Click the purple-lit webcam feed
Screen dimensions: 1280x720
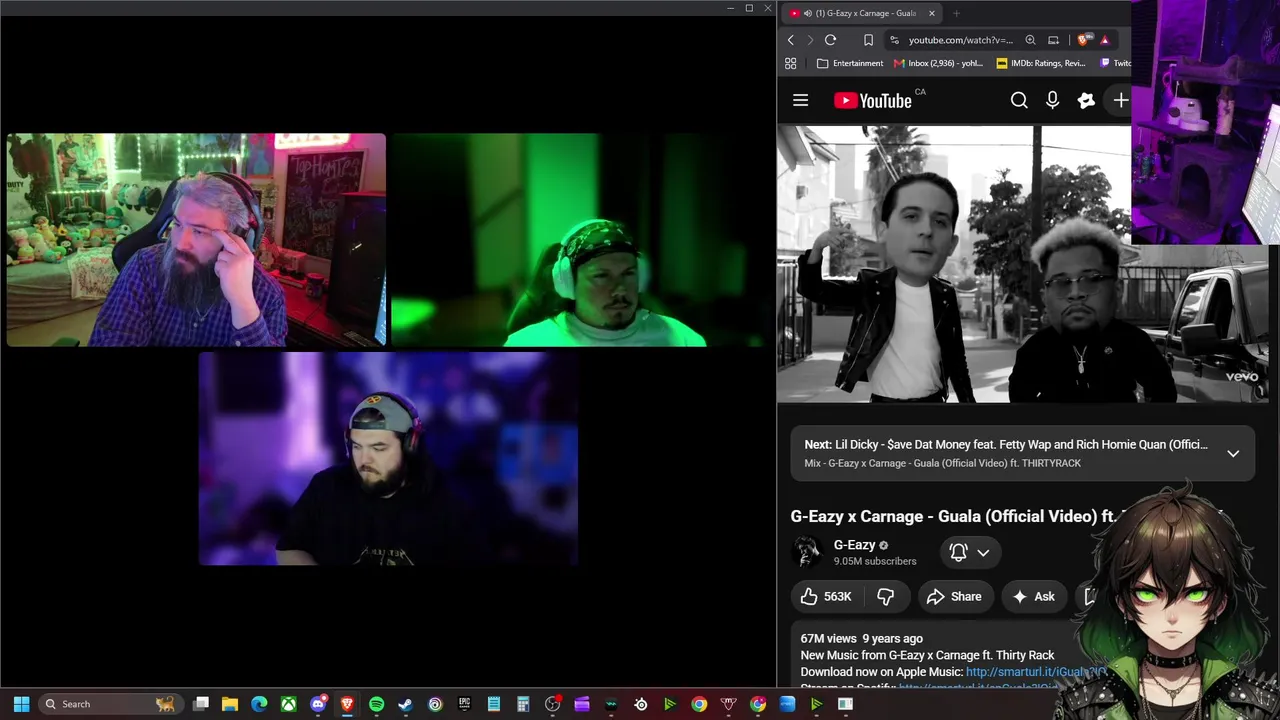388,459
